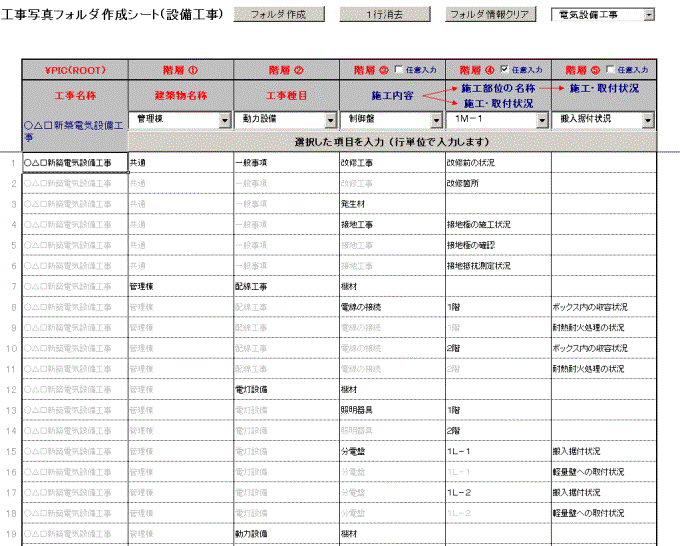Select 耐熱耐火処理の状況 in row 9
Image resolution: width=680 pixels, height=546 pixels.
(604, 328)
